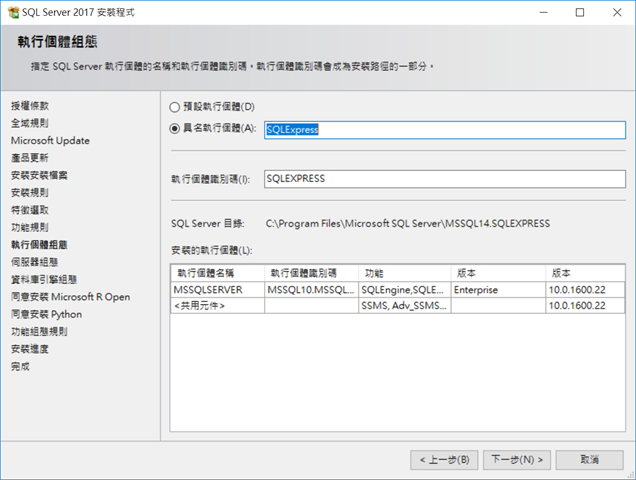Maximize the SQL Server 2017 setup window

click(580, 13)
